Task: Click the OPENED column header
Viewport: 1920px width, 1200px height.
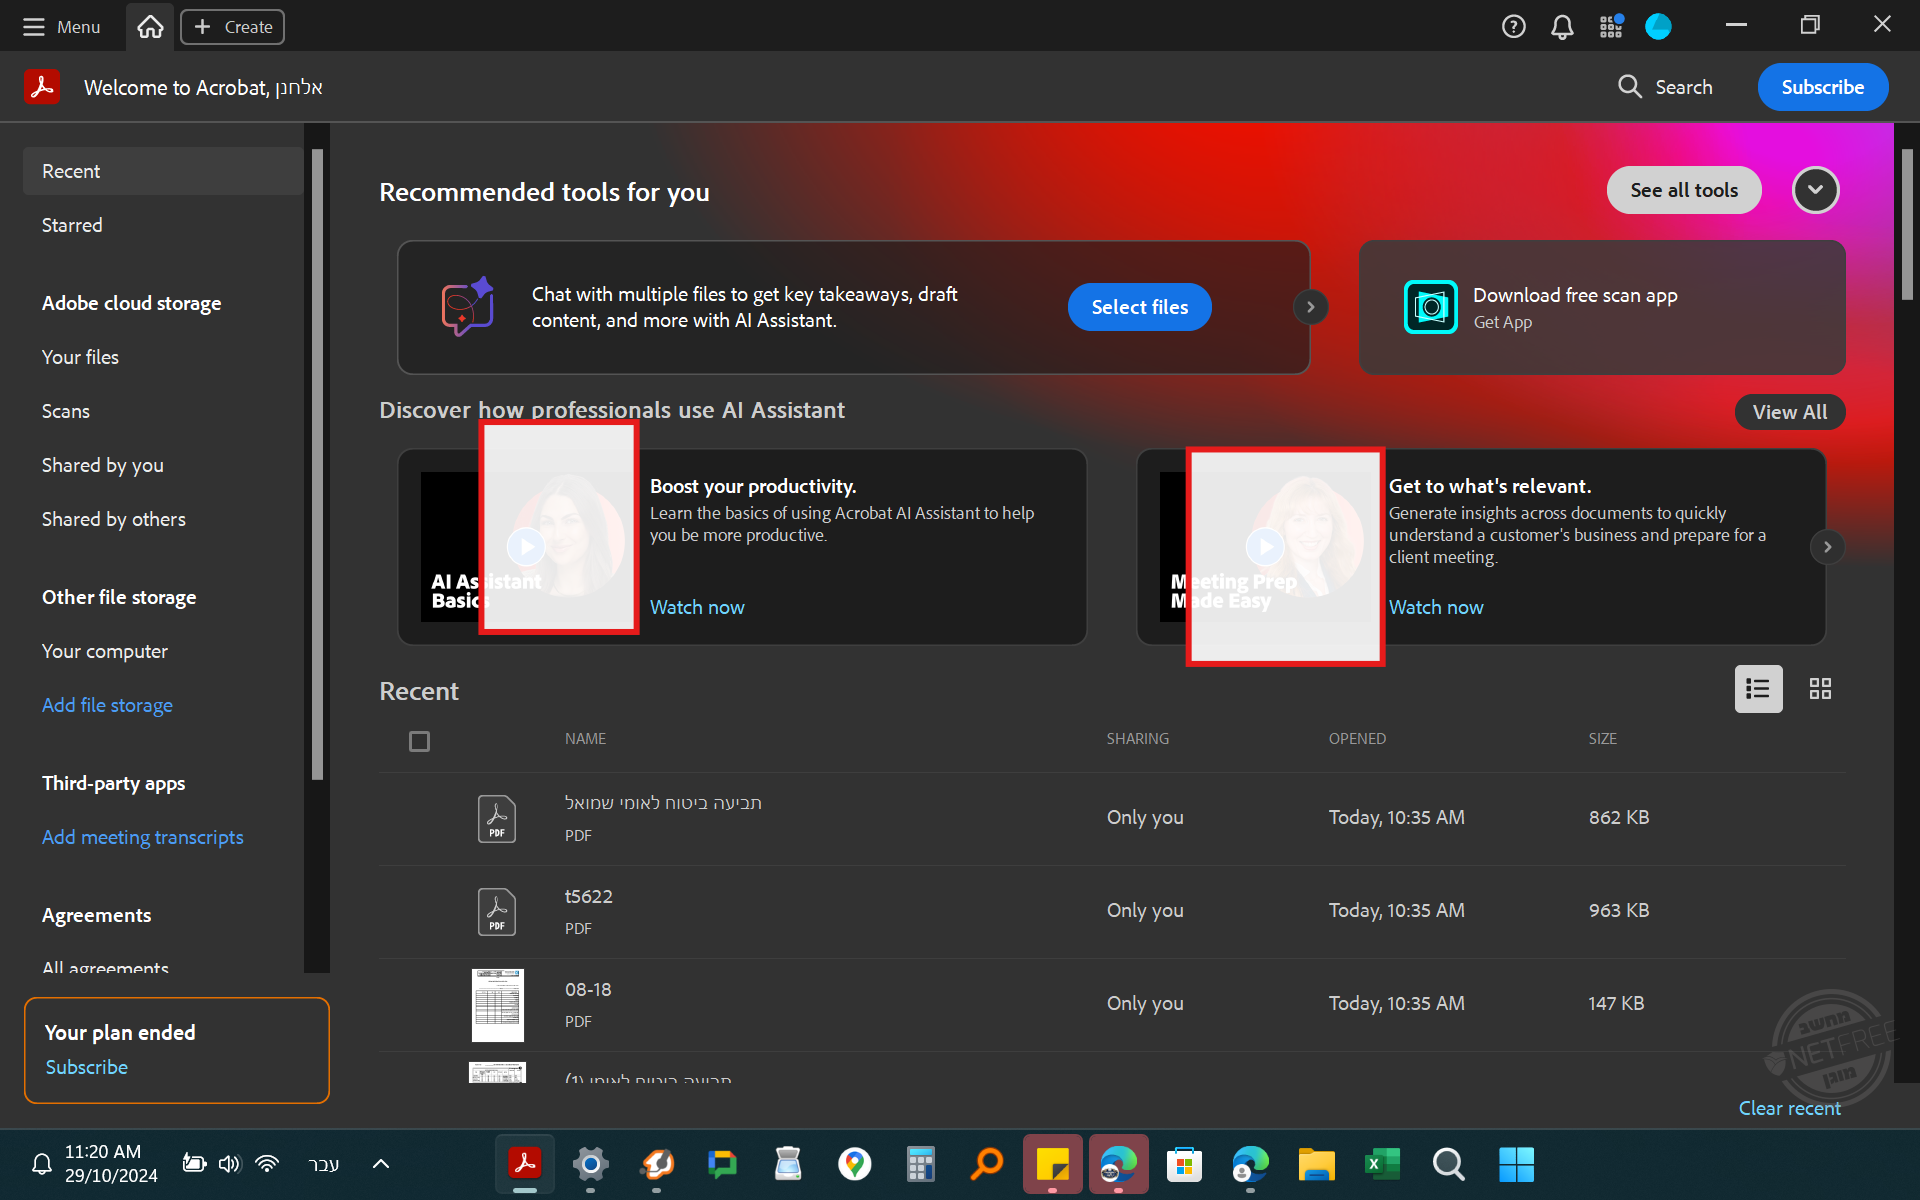Action: pos(1357,739)
